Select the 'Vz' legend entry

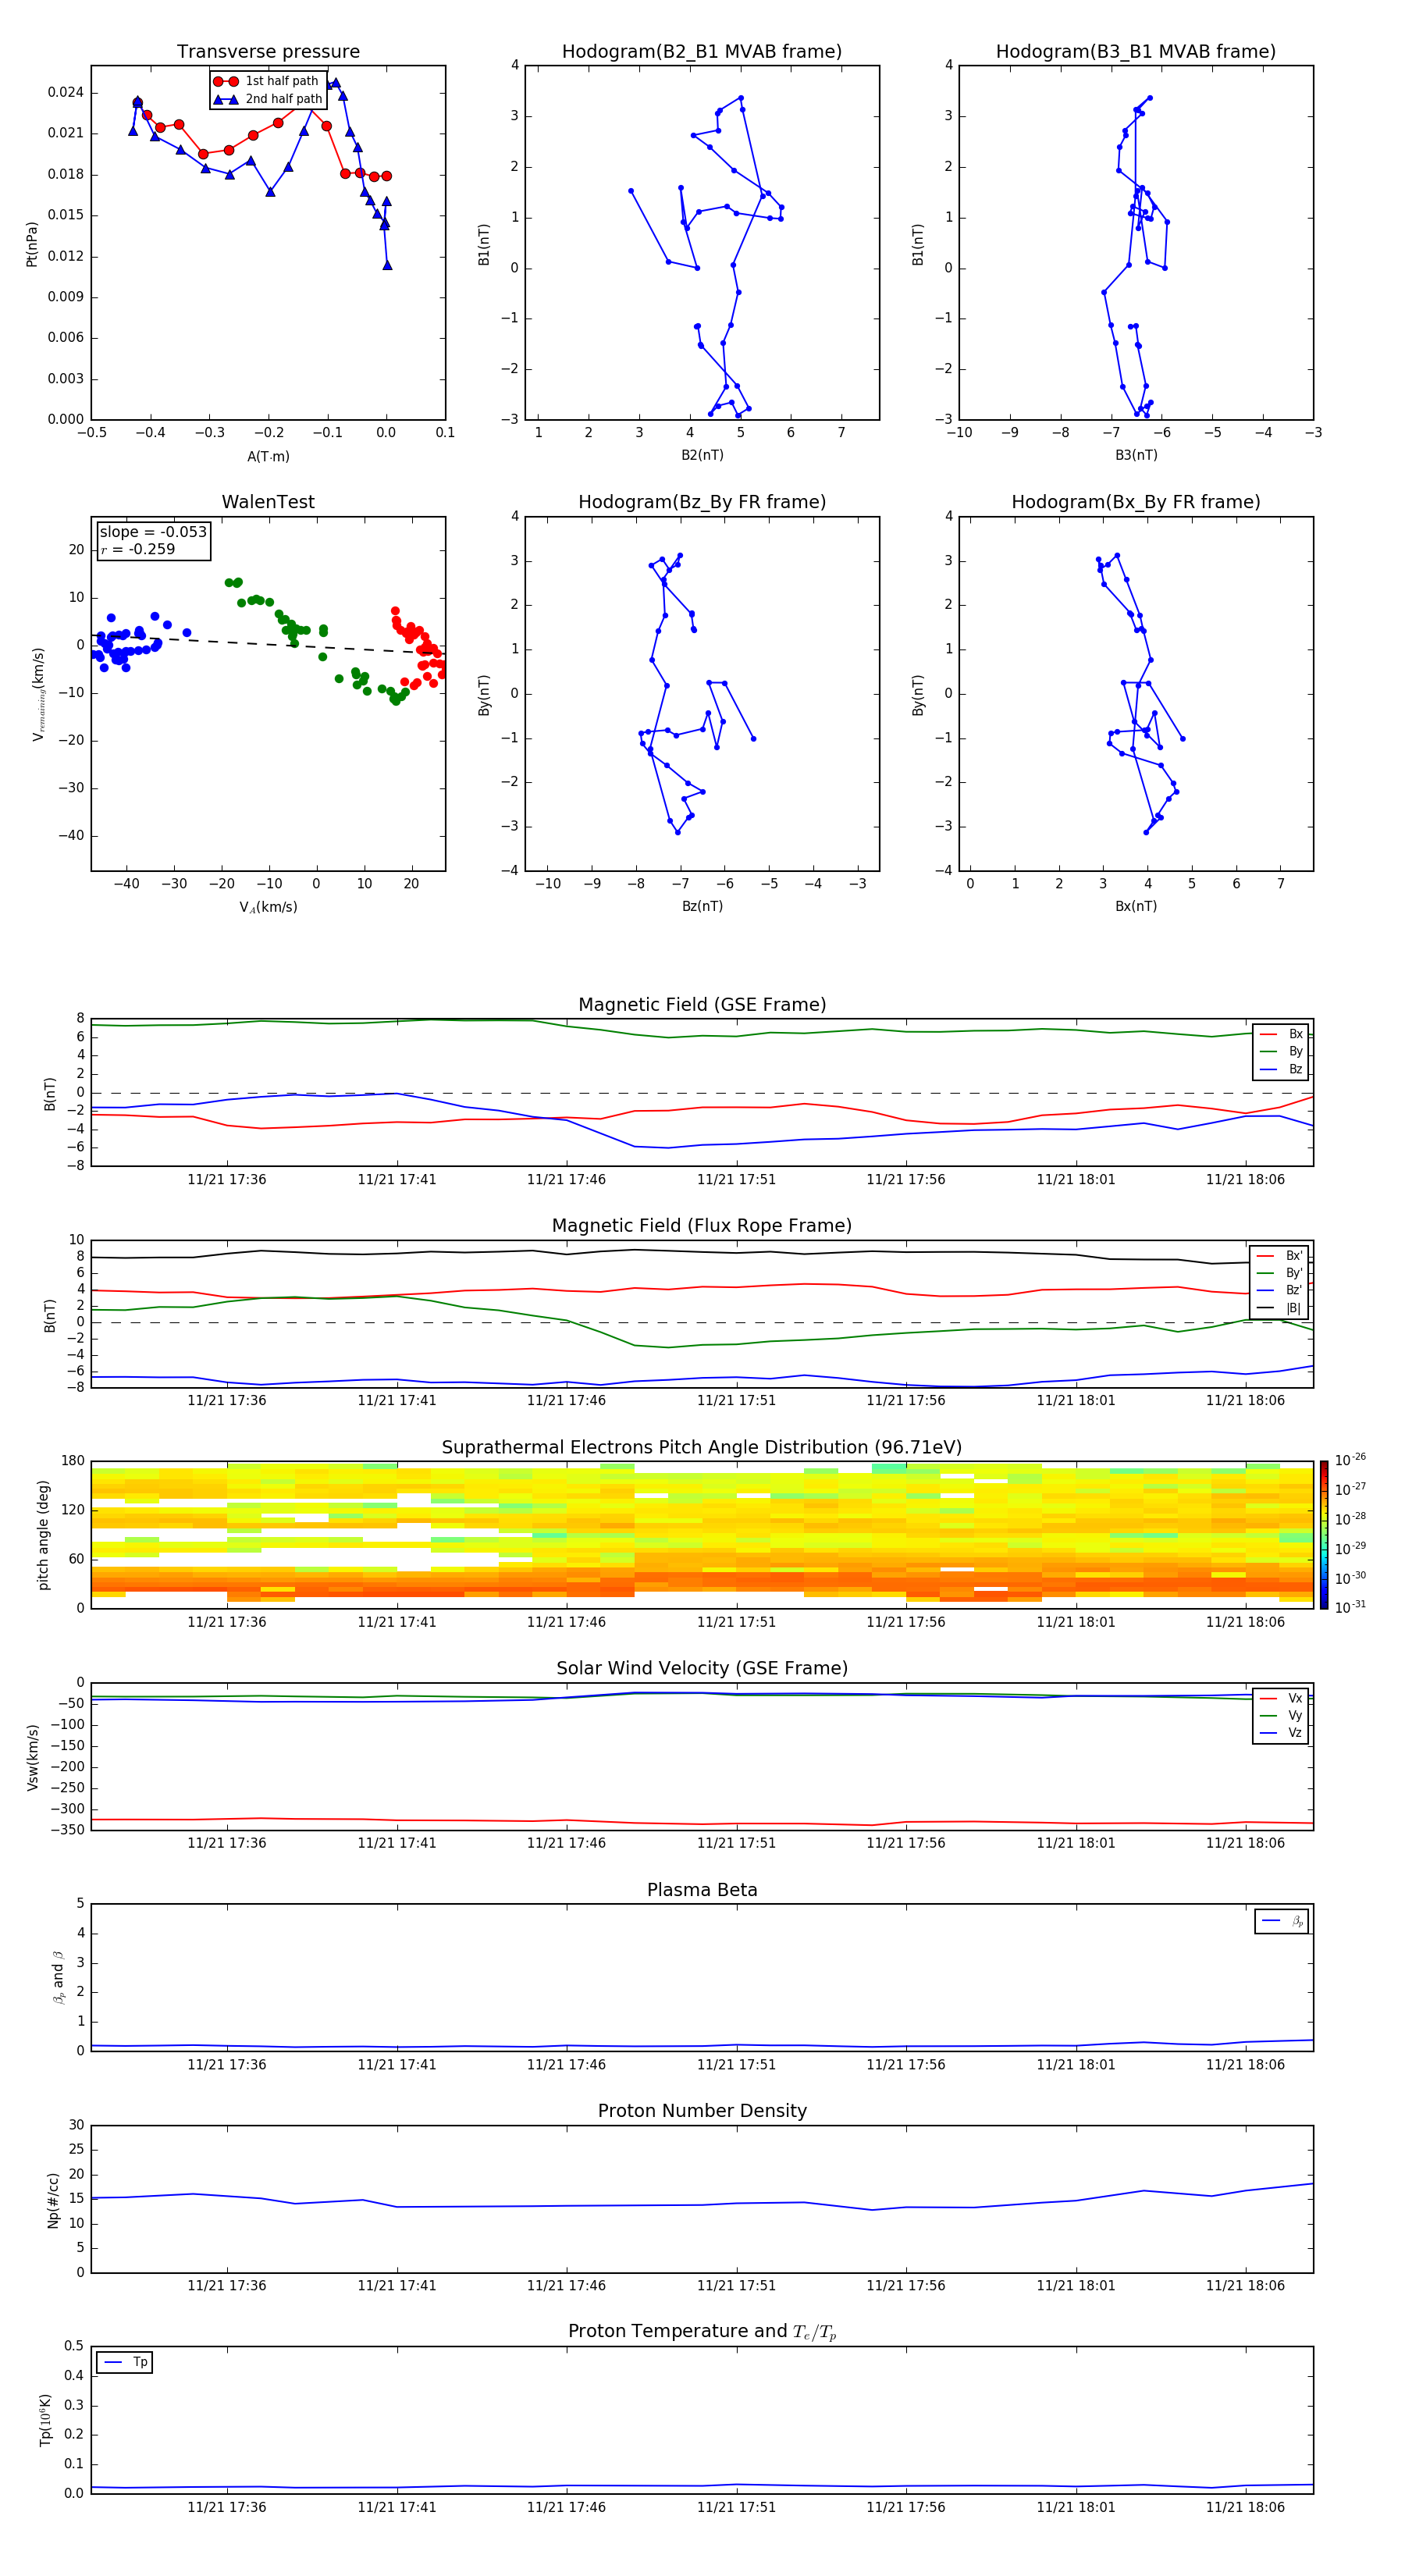point(1281,1733)
